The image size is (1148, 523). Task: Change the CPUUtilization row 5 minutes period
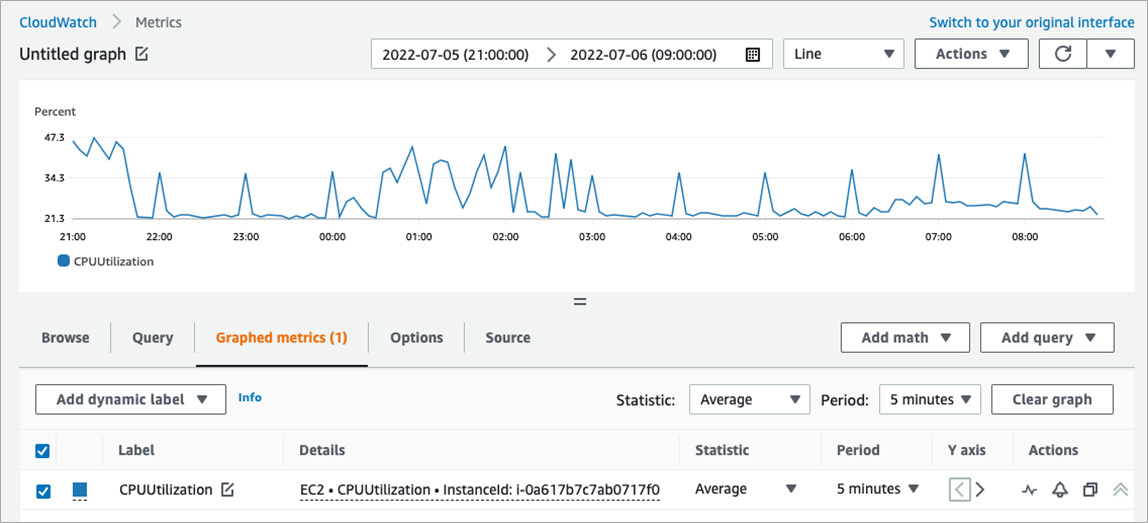point(878,489)
